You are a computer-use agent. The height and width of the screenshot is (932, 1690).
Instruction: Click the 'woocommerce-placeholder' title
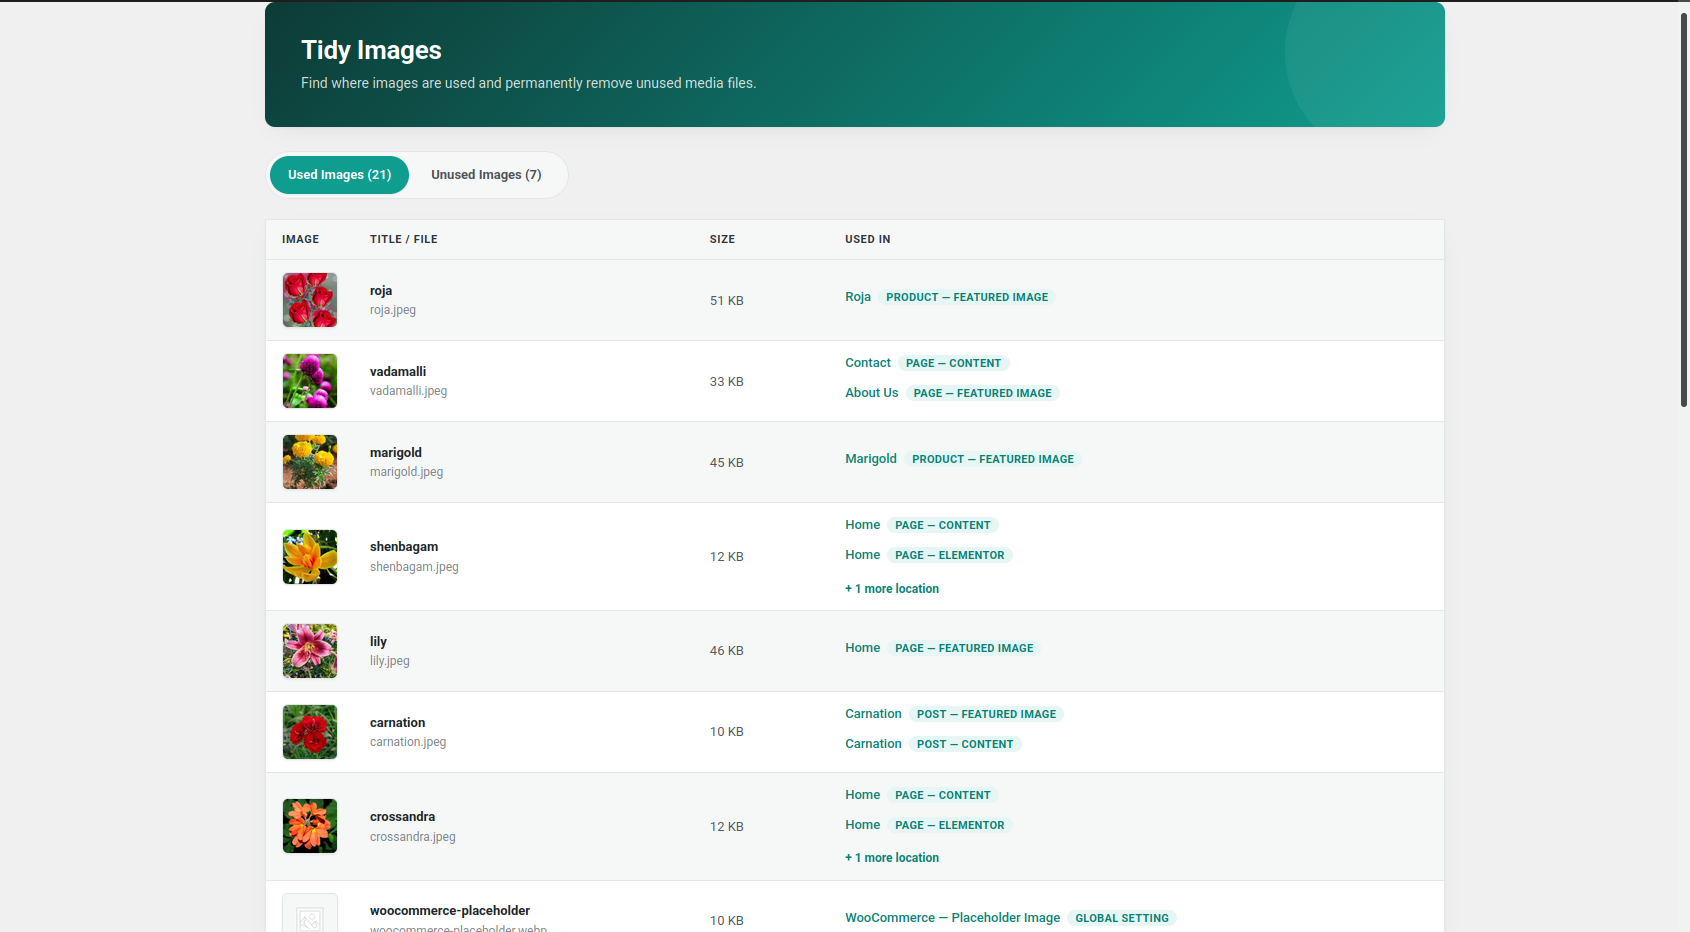click(x=450, y=911)
